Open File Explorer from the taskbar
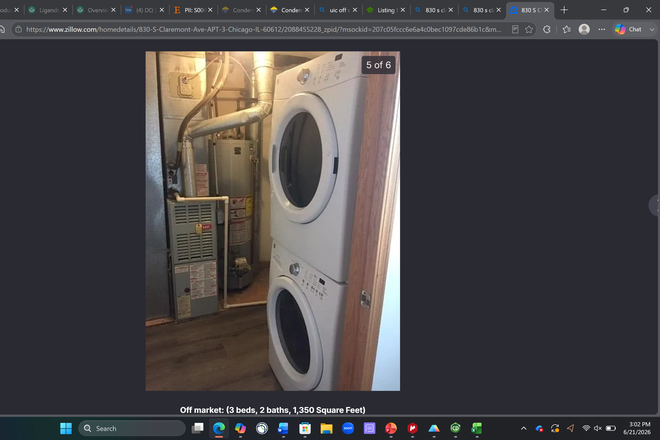Image resolution: width=660 pixels, height=440 pixels. [326, 428]
